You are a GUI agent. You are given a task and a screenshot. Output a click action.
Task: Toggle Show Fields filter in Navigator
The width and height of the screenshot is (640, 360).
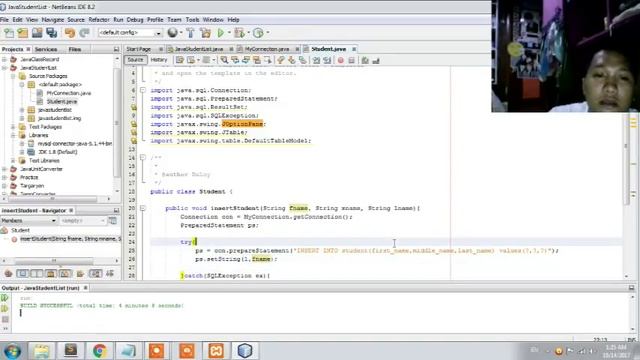click(22, 273)
